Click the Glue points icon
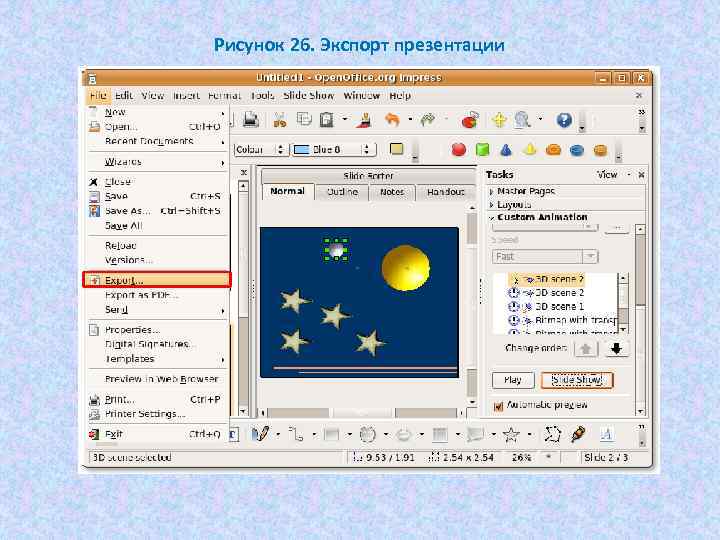This screenshot has height=540, width=720. (x=578, y=433)
